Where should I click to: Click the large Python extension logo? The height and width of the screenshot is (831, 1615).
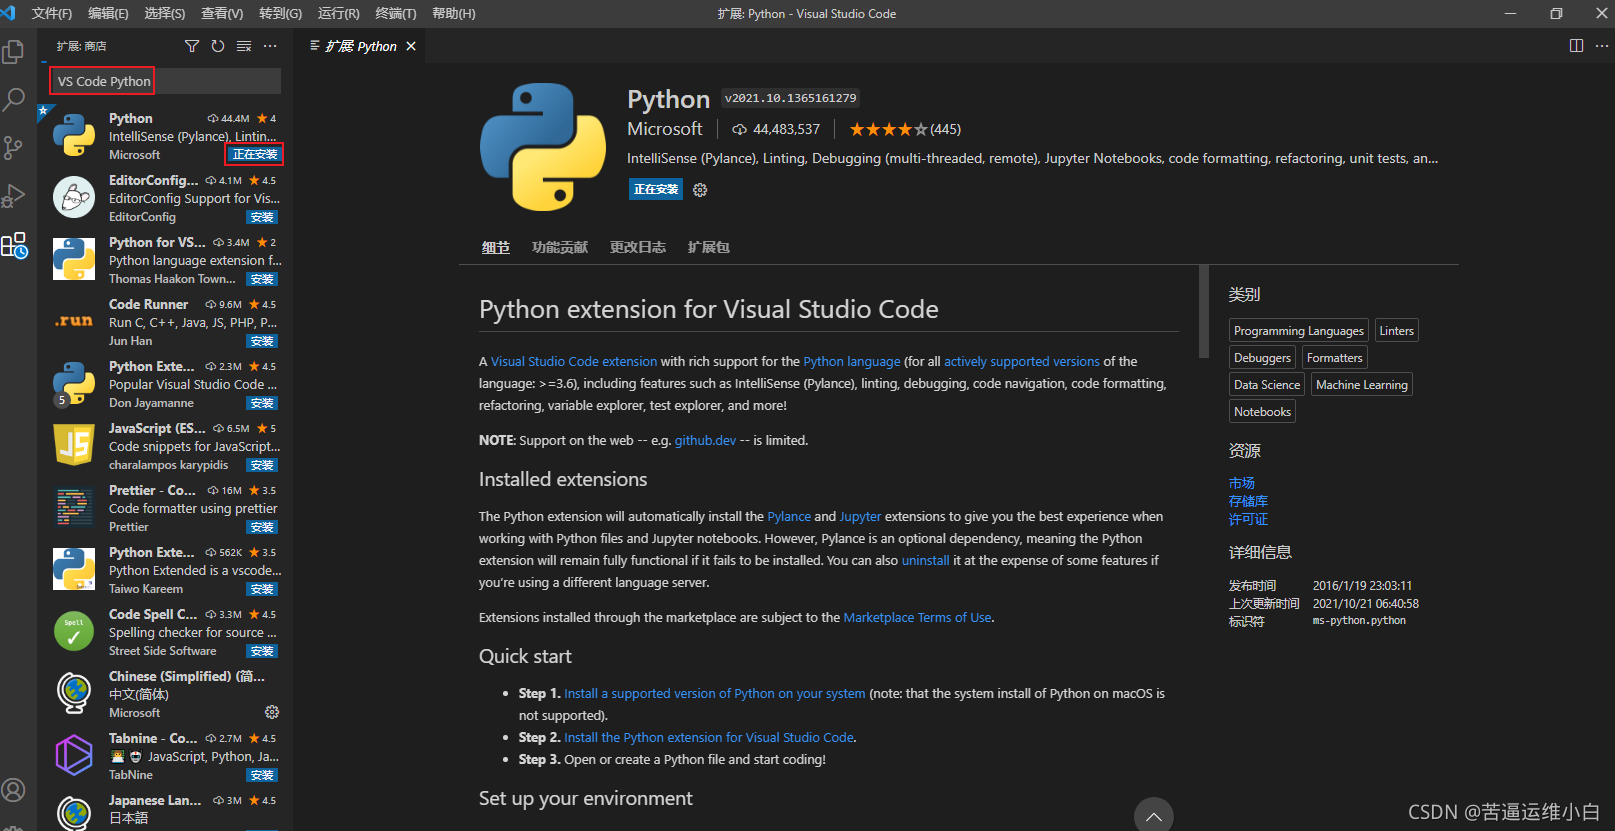(543, 147)
